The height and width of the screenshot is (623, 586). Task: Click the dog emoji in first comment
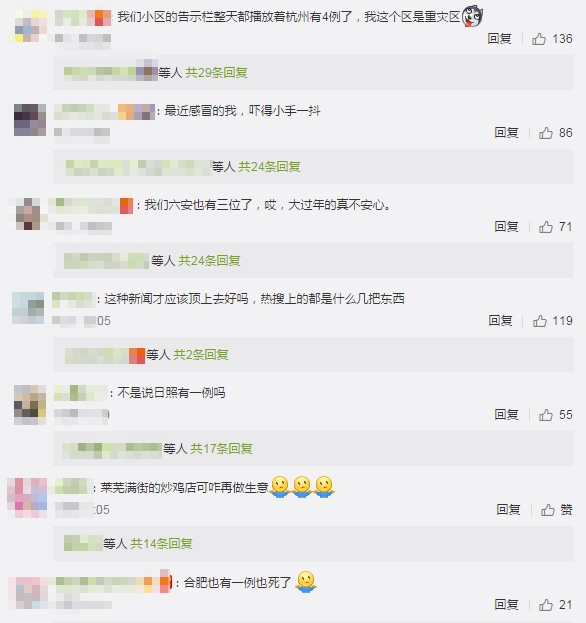[x=472, y=16]
